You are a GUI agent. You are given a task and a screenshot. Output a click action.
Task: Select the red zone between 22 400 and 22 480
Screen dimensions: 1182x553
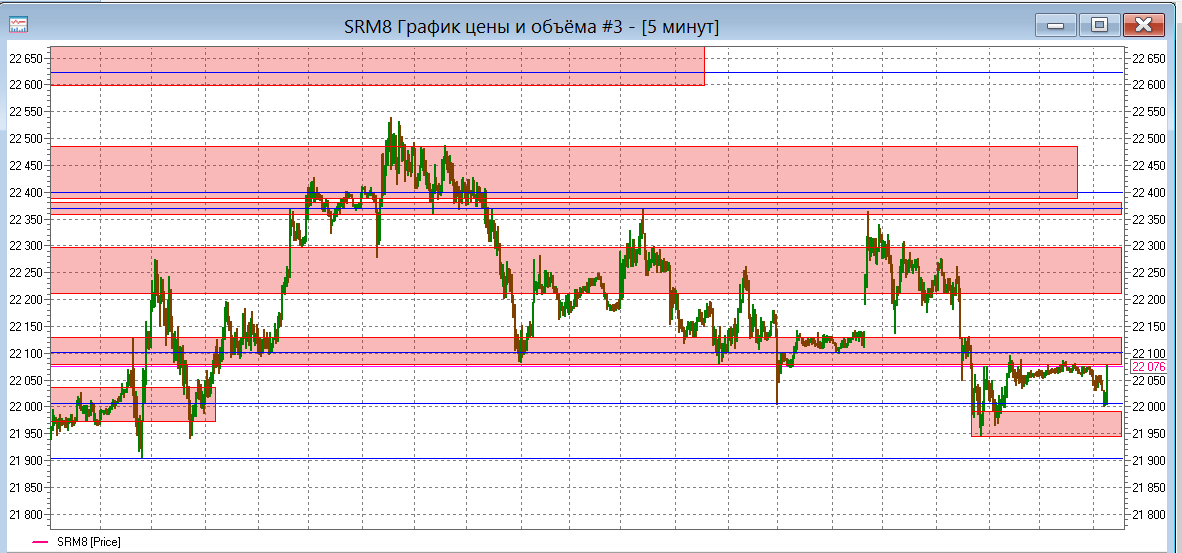tap(564, 172)
